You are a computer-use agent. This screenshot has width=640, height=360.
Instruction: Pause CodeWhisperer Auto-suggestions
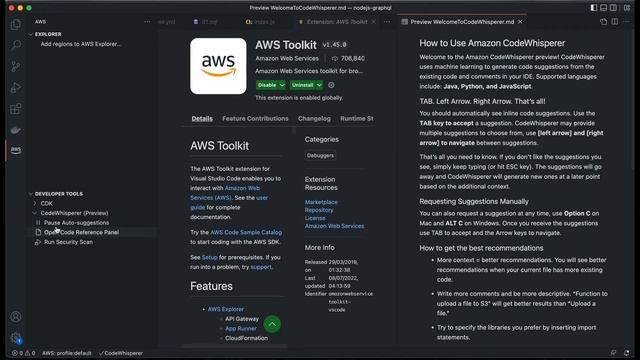[x=76, y=222]
